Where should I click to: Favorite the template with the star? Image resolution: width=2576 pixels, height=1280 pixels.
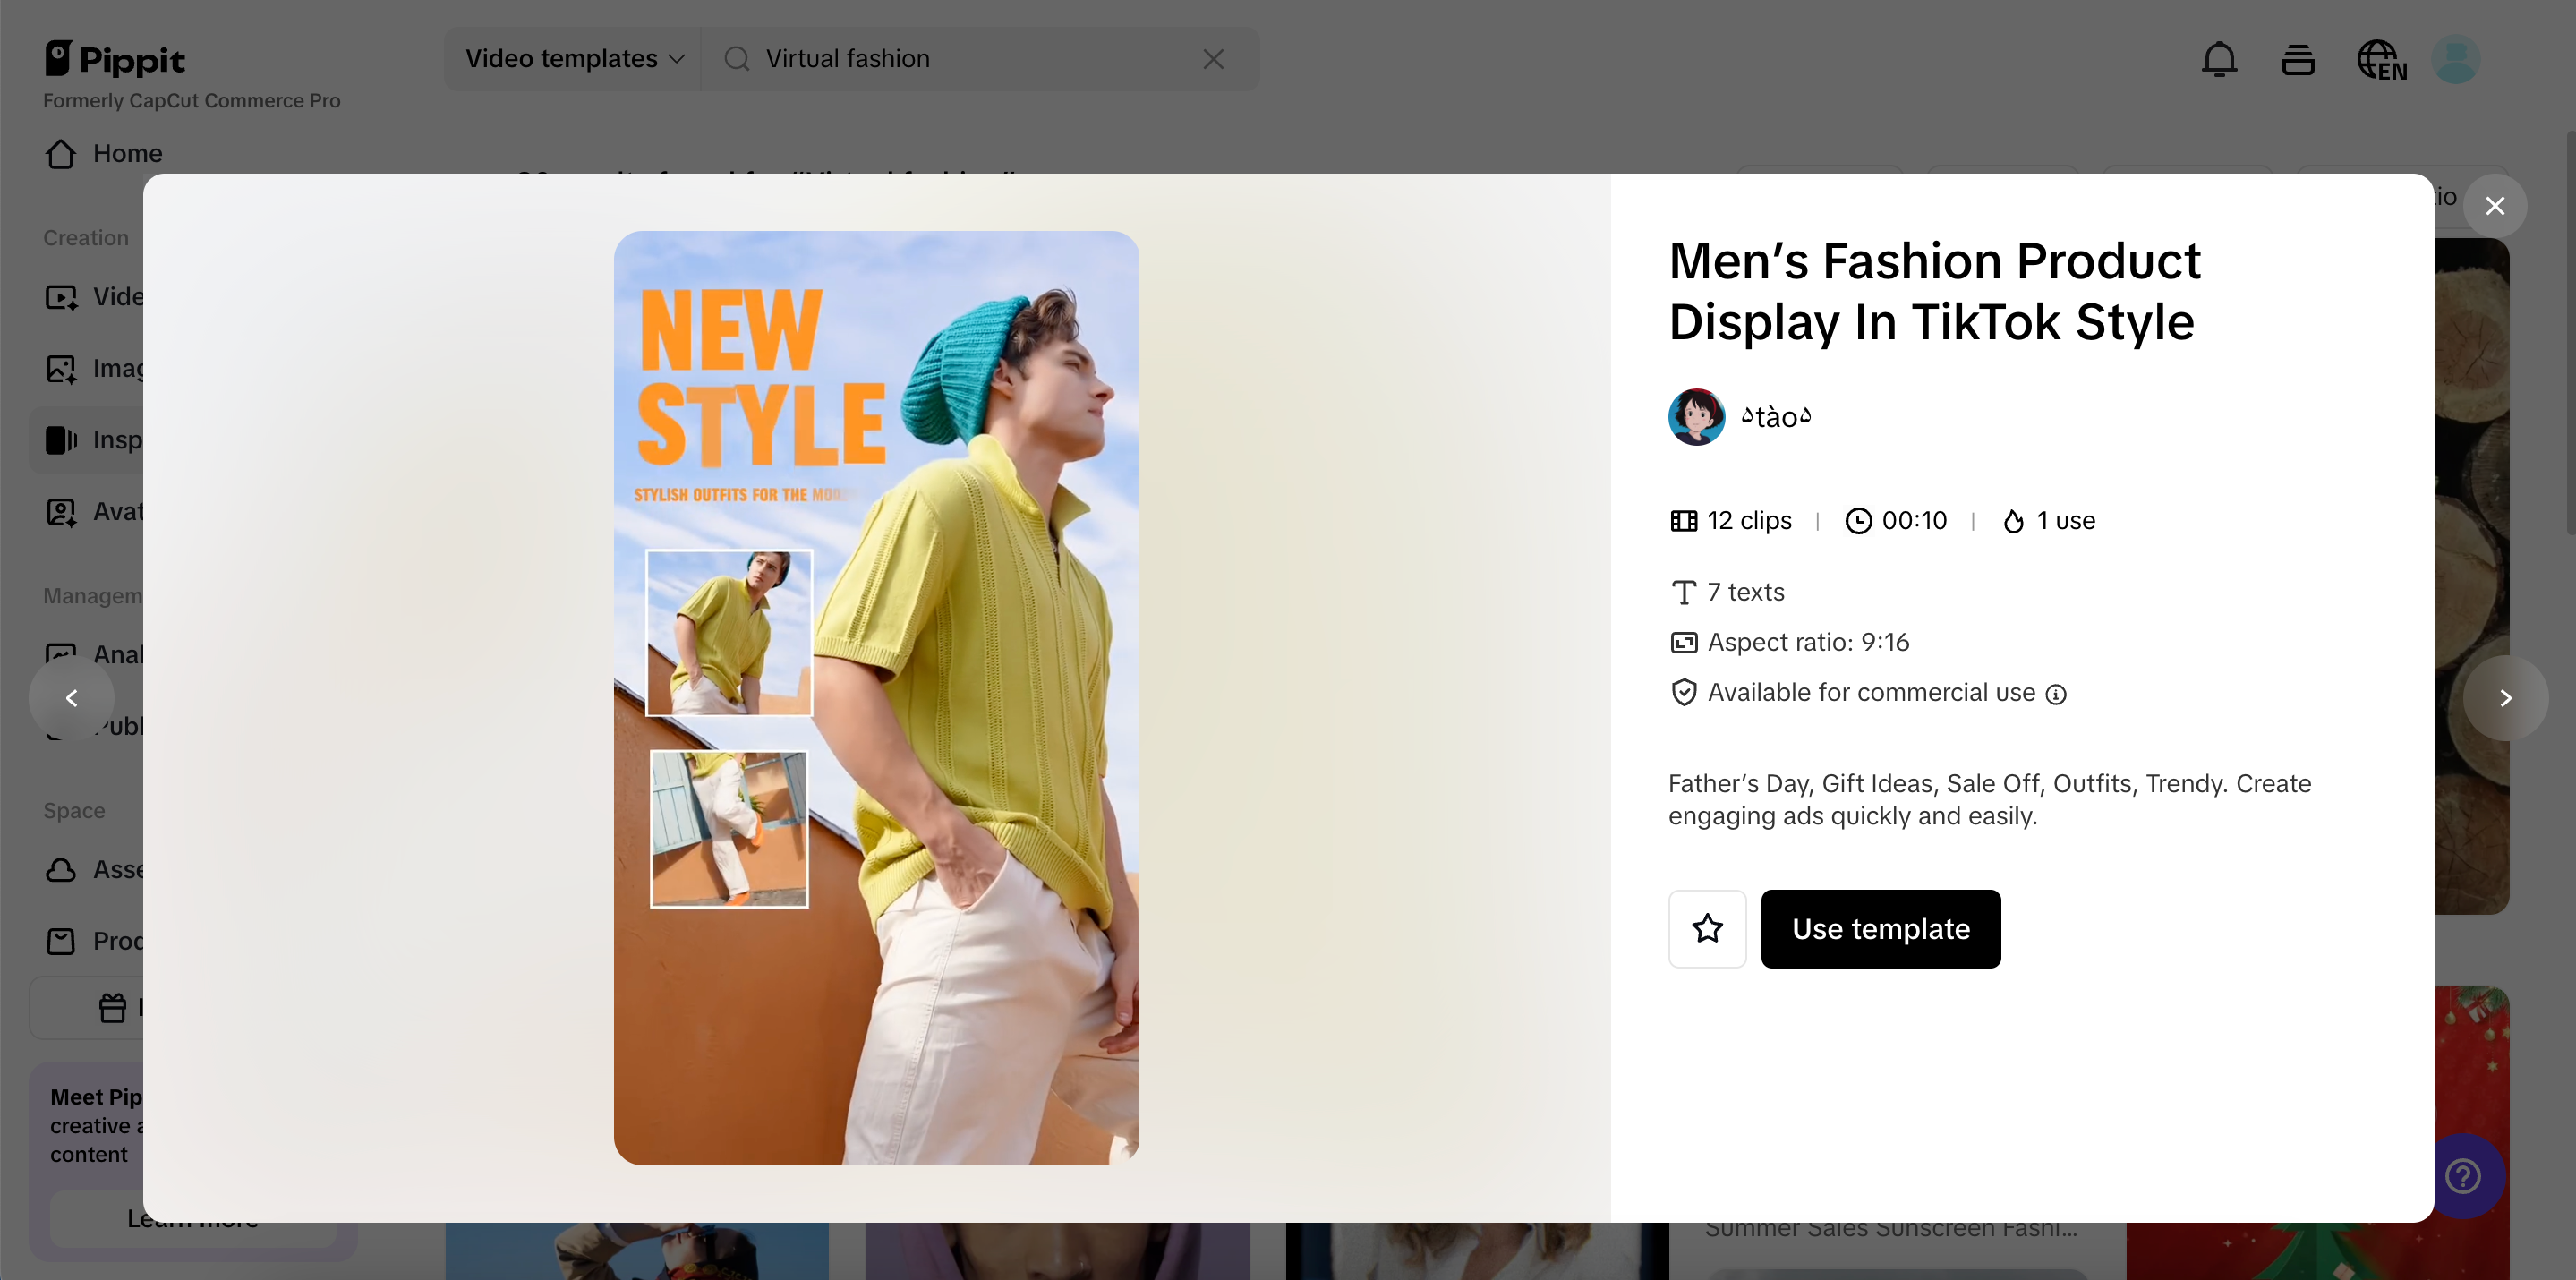click(x=1707, y=929)
